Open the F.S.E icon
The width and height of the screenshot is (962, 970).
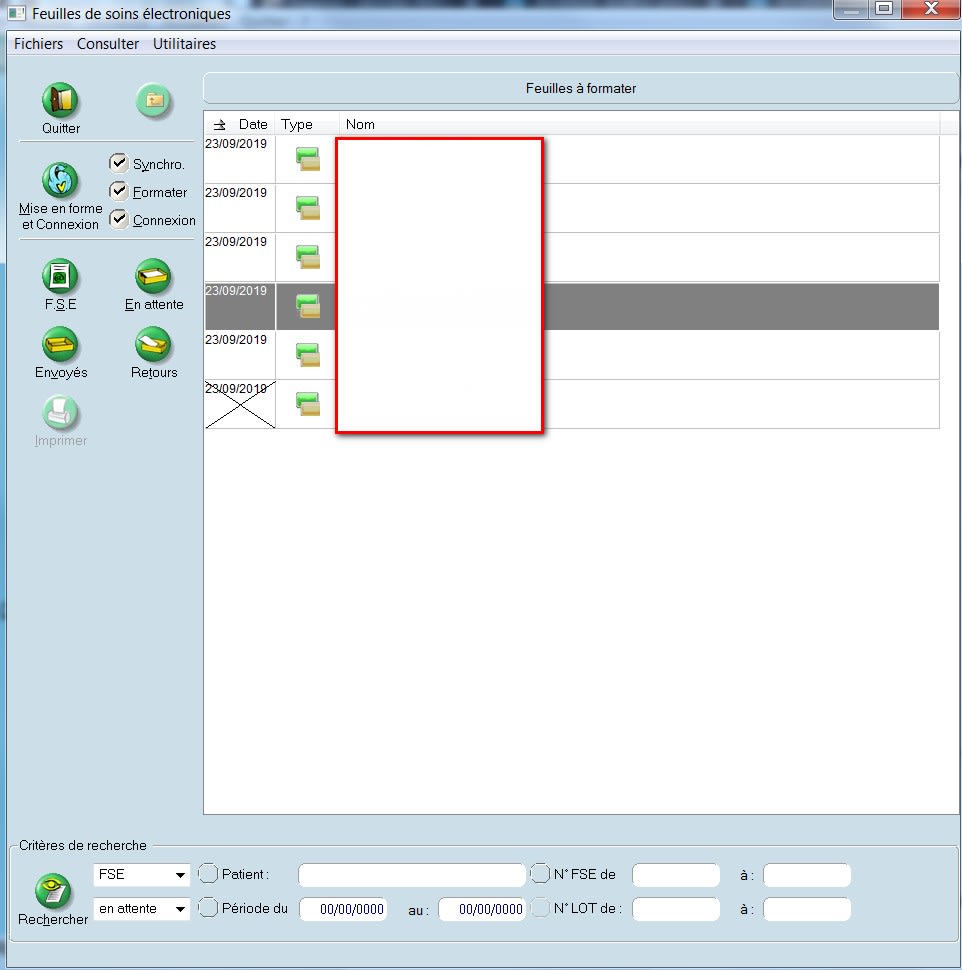tap(60, 277)
